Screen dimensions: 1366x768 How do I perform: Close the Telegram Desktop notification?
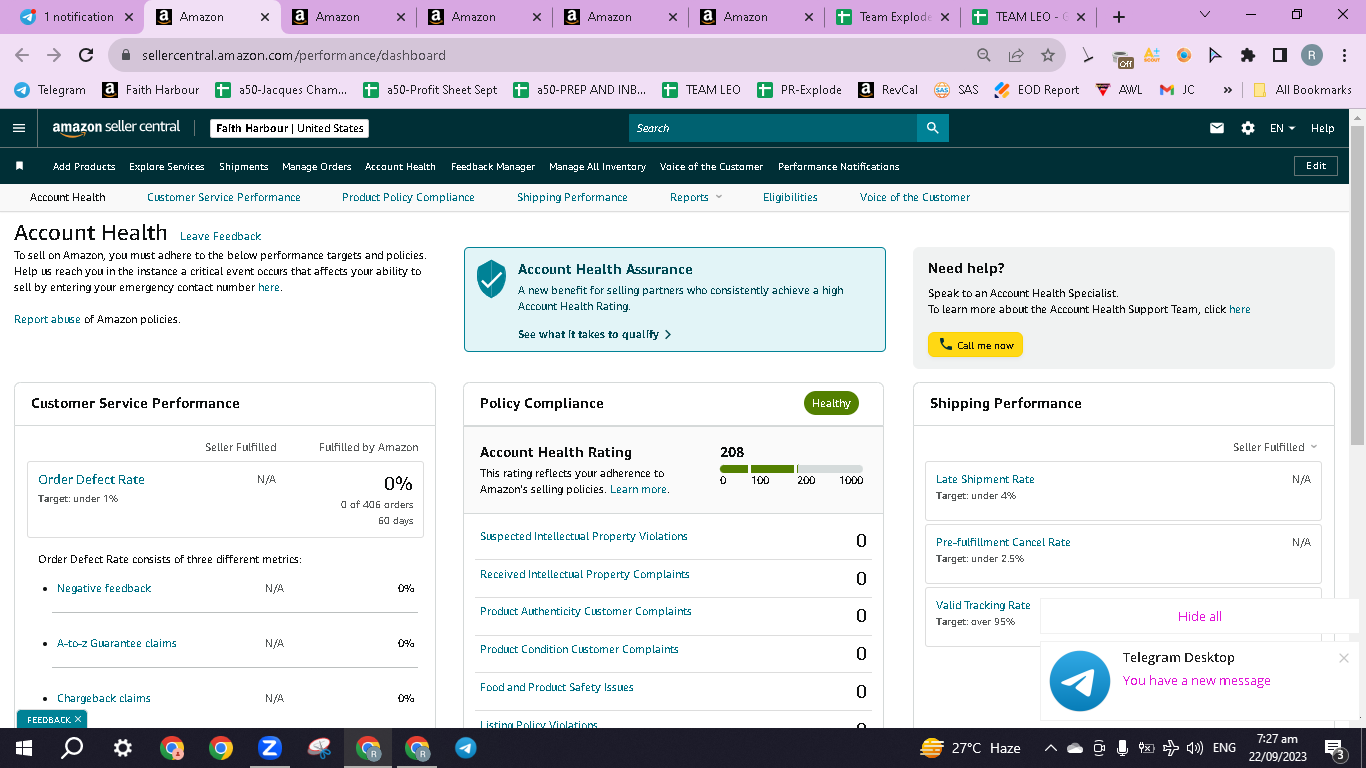coord(1343,658)
